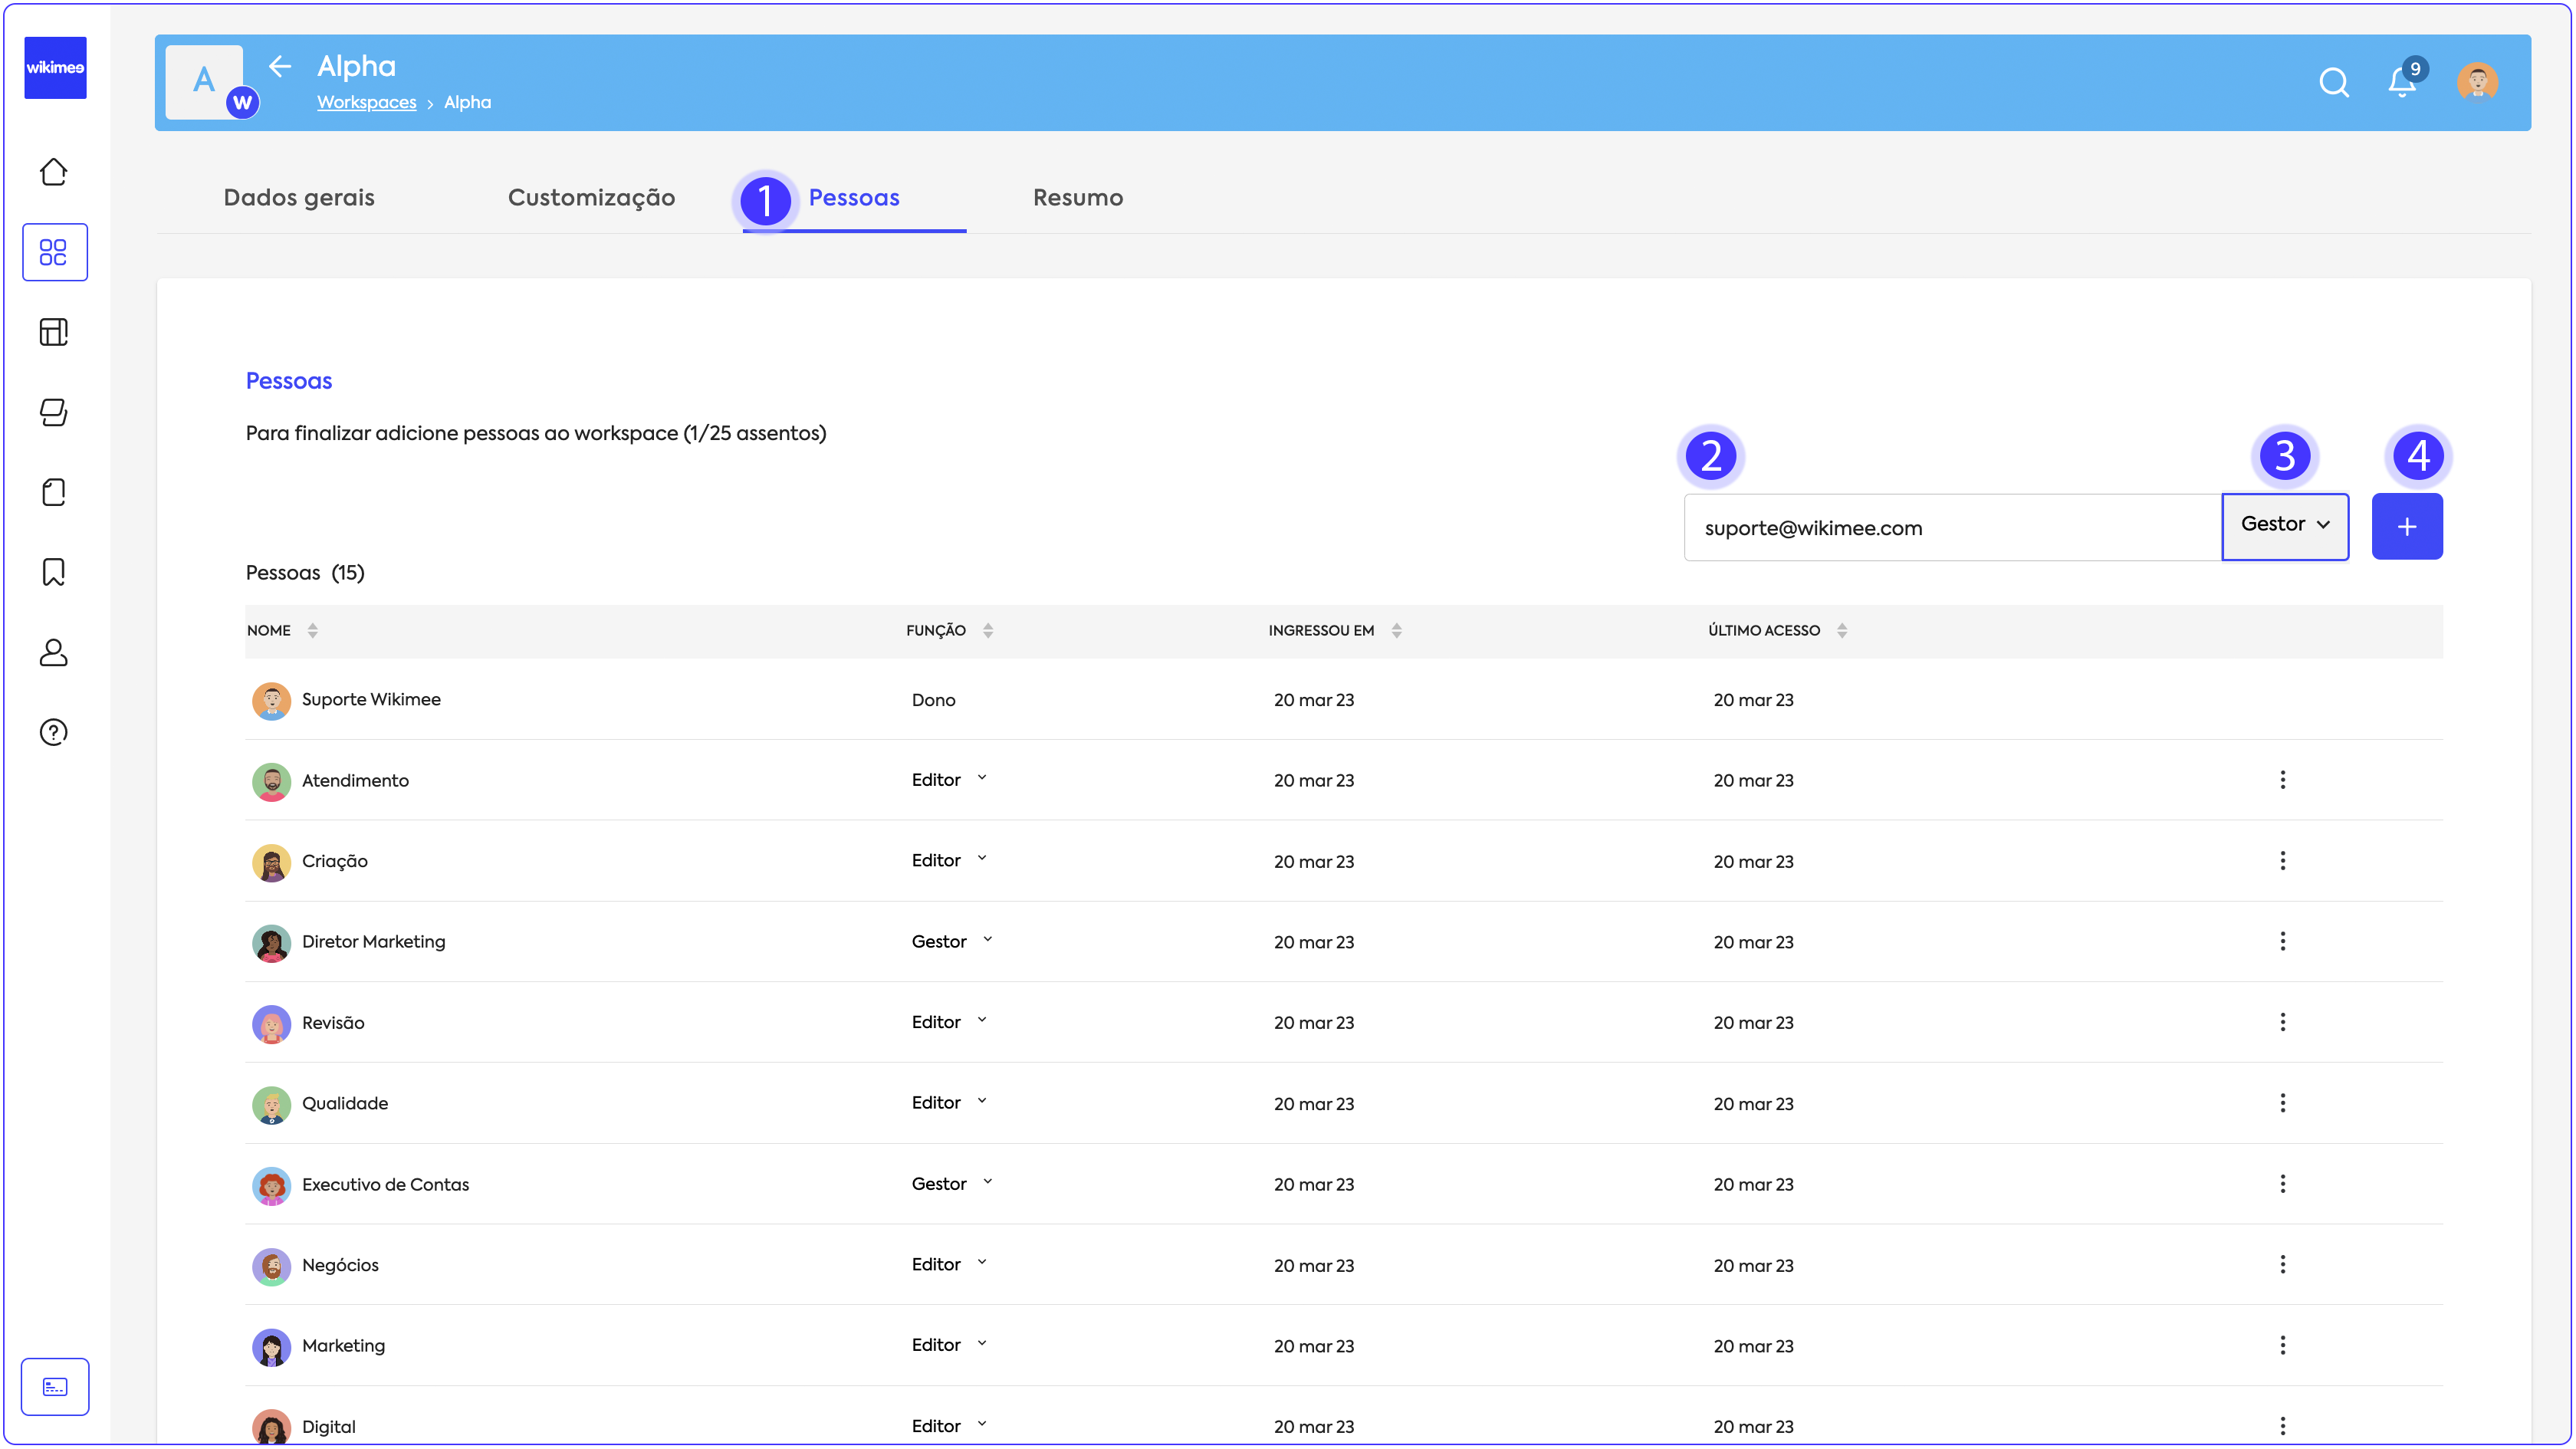Open three-dot menu for Diretor Marketing
This screenshot has width=2576, height=1449.
[2282, 941]
